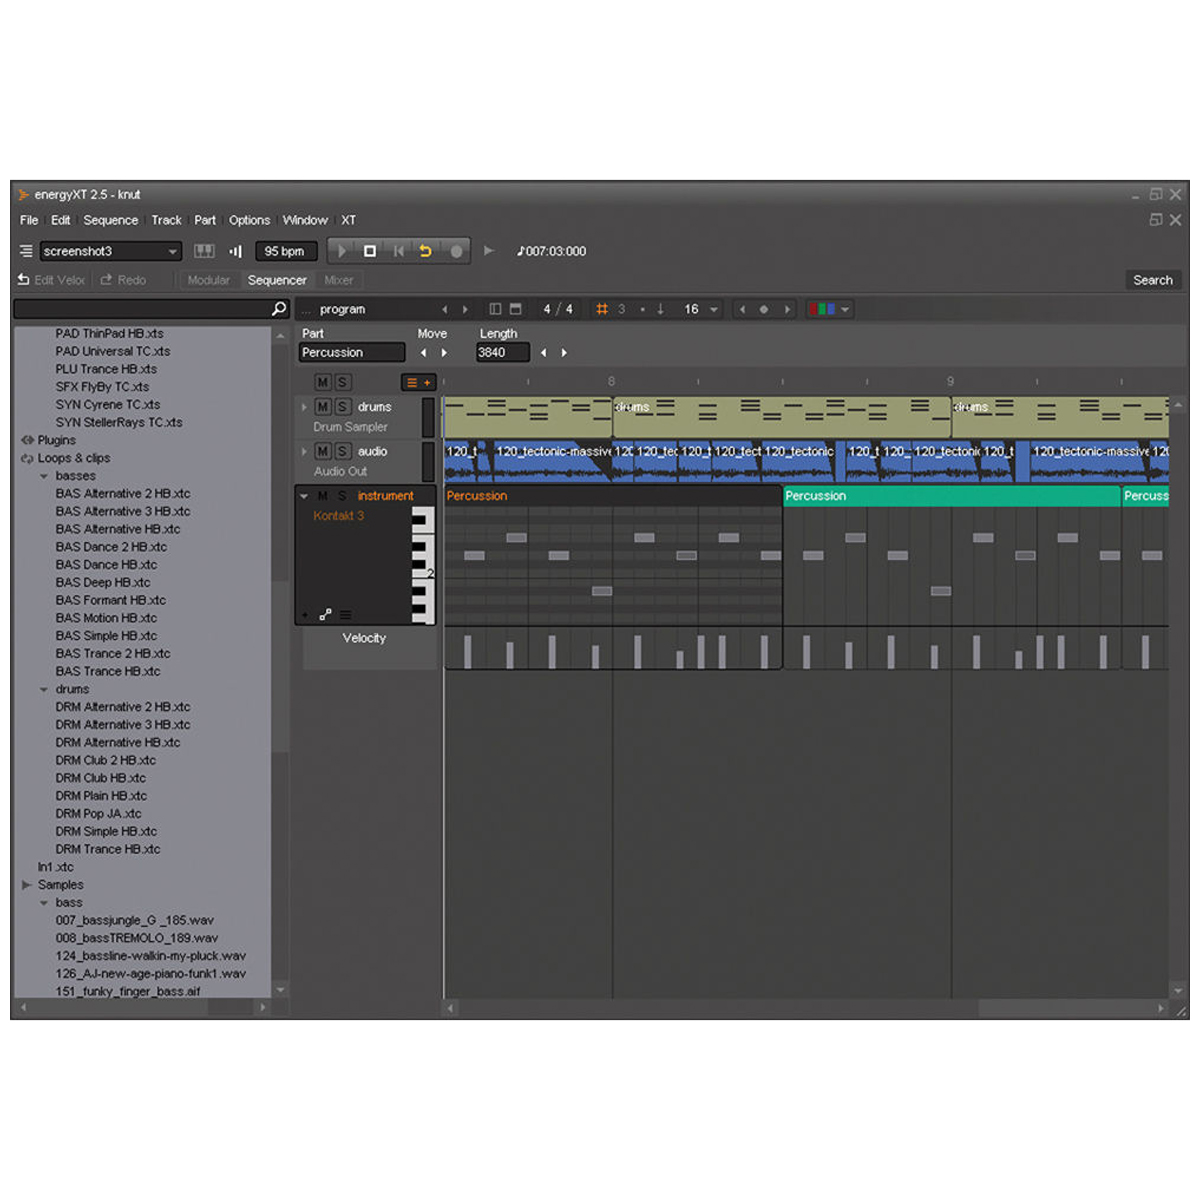Click the metronome level meter icon
The height and width of the screenshot is (1200, 1200).
(236, 251)
